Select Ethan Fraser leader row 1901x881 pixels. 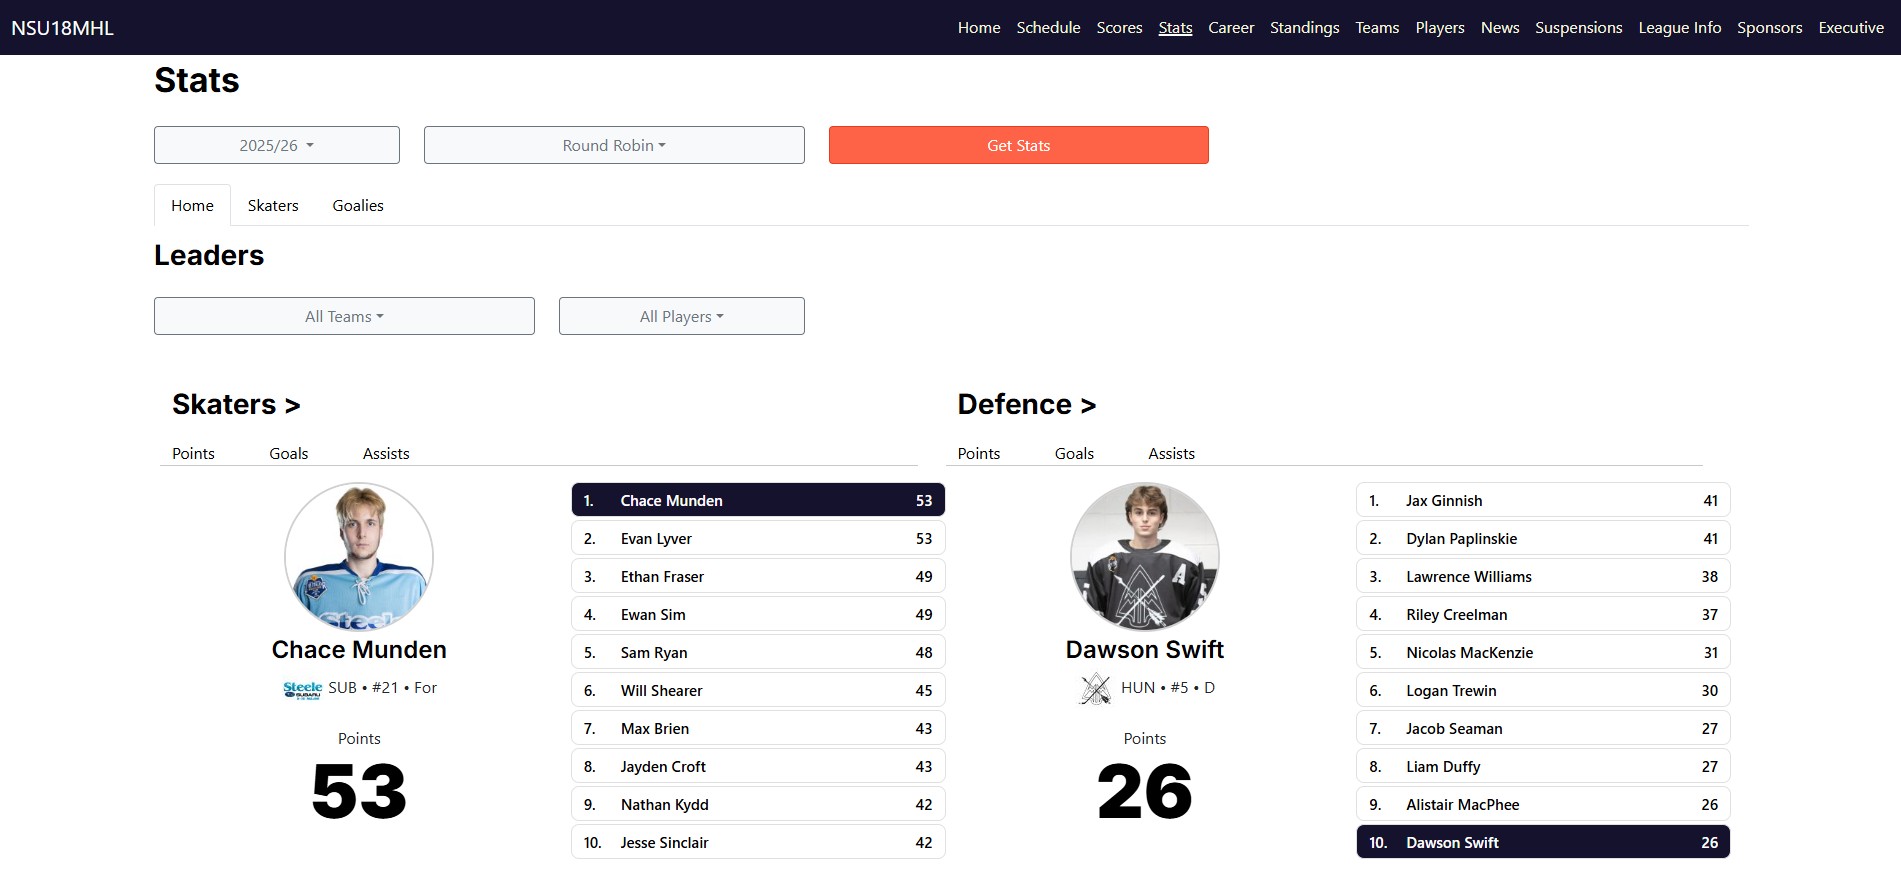pyautogui.click(x=758, y=576)
